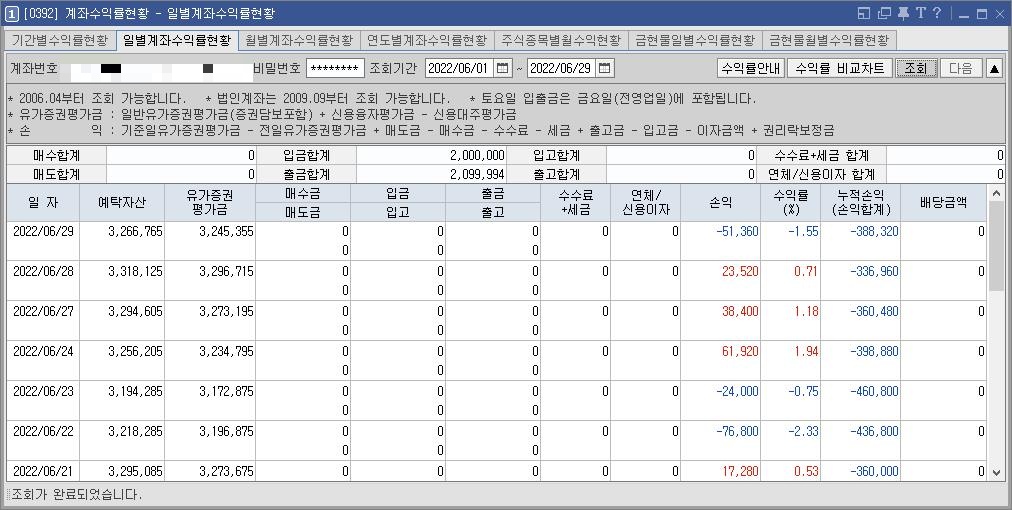Click the 연체/신용이자 column header
The height and width of the screenshot is (510, 1012).
645,203
